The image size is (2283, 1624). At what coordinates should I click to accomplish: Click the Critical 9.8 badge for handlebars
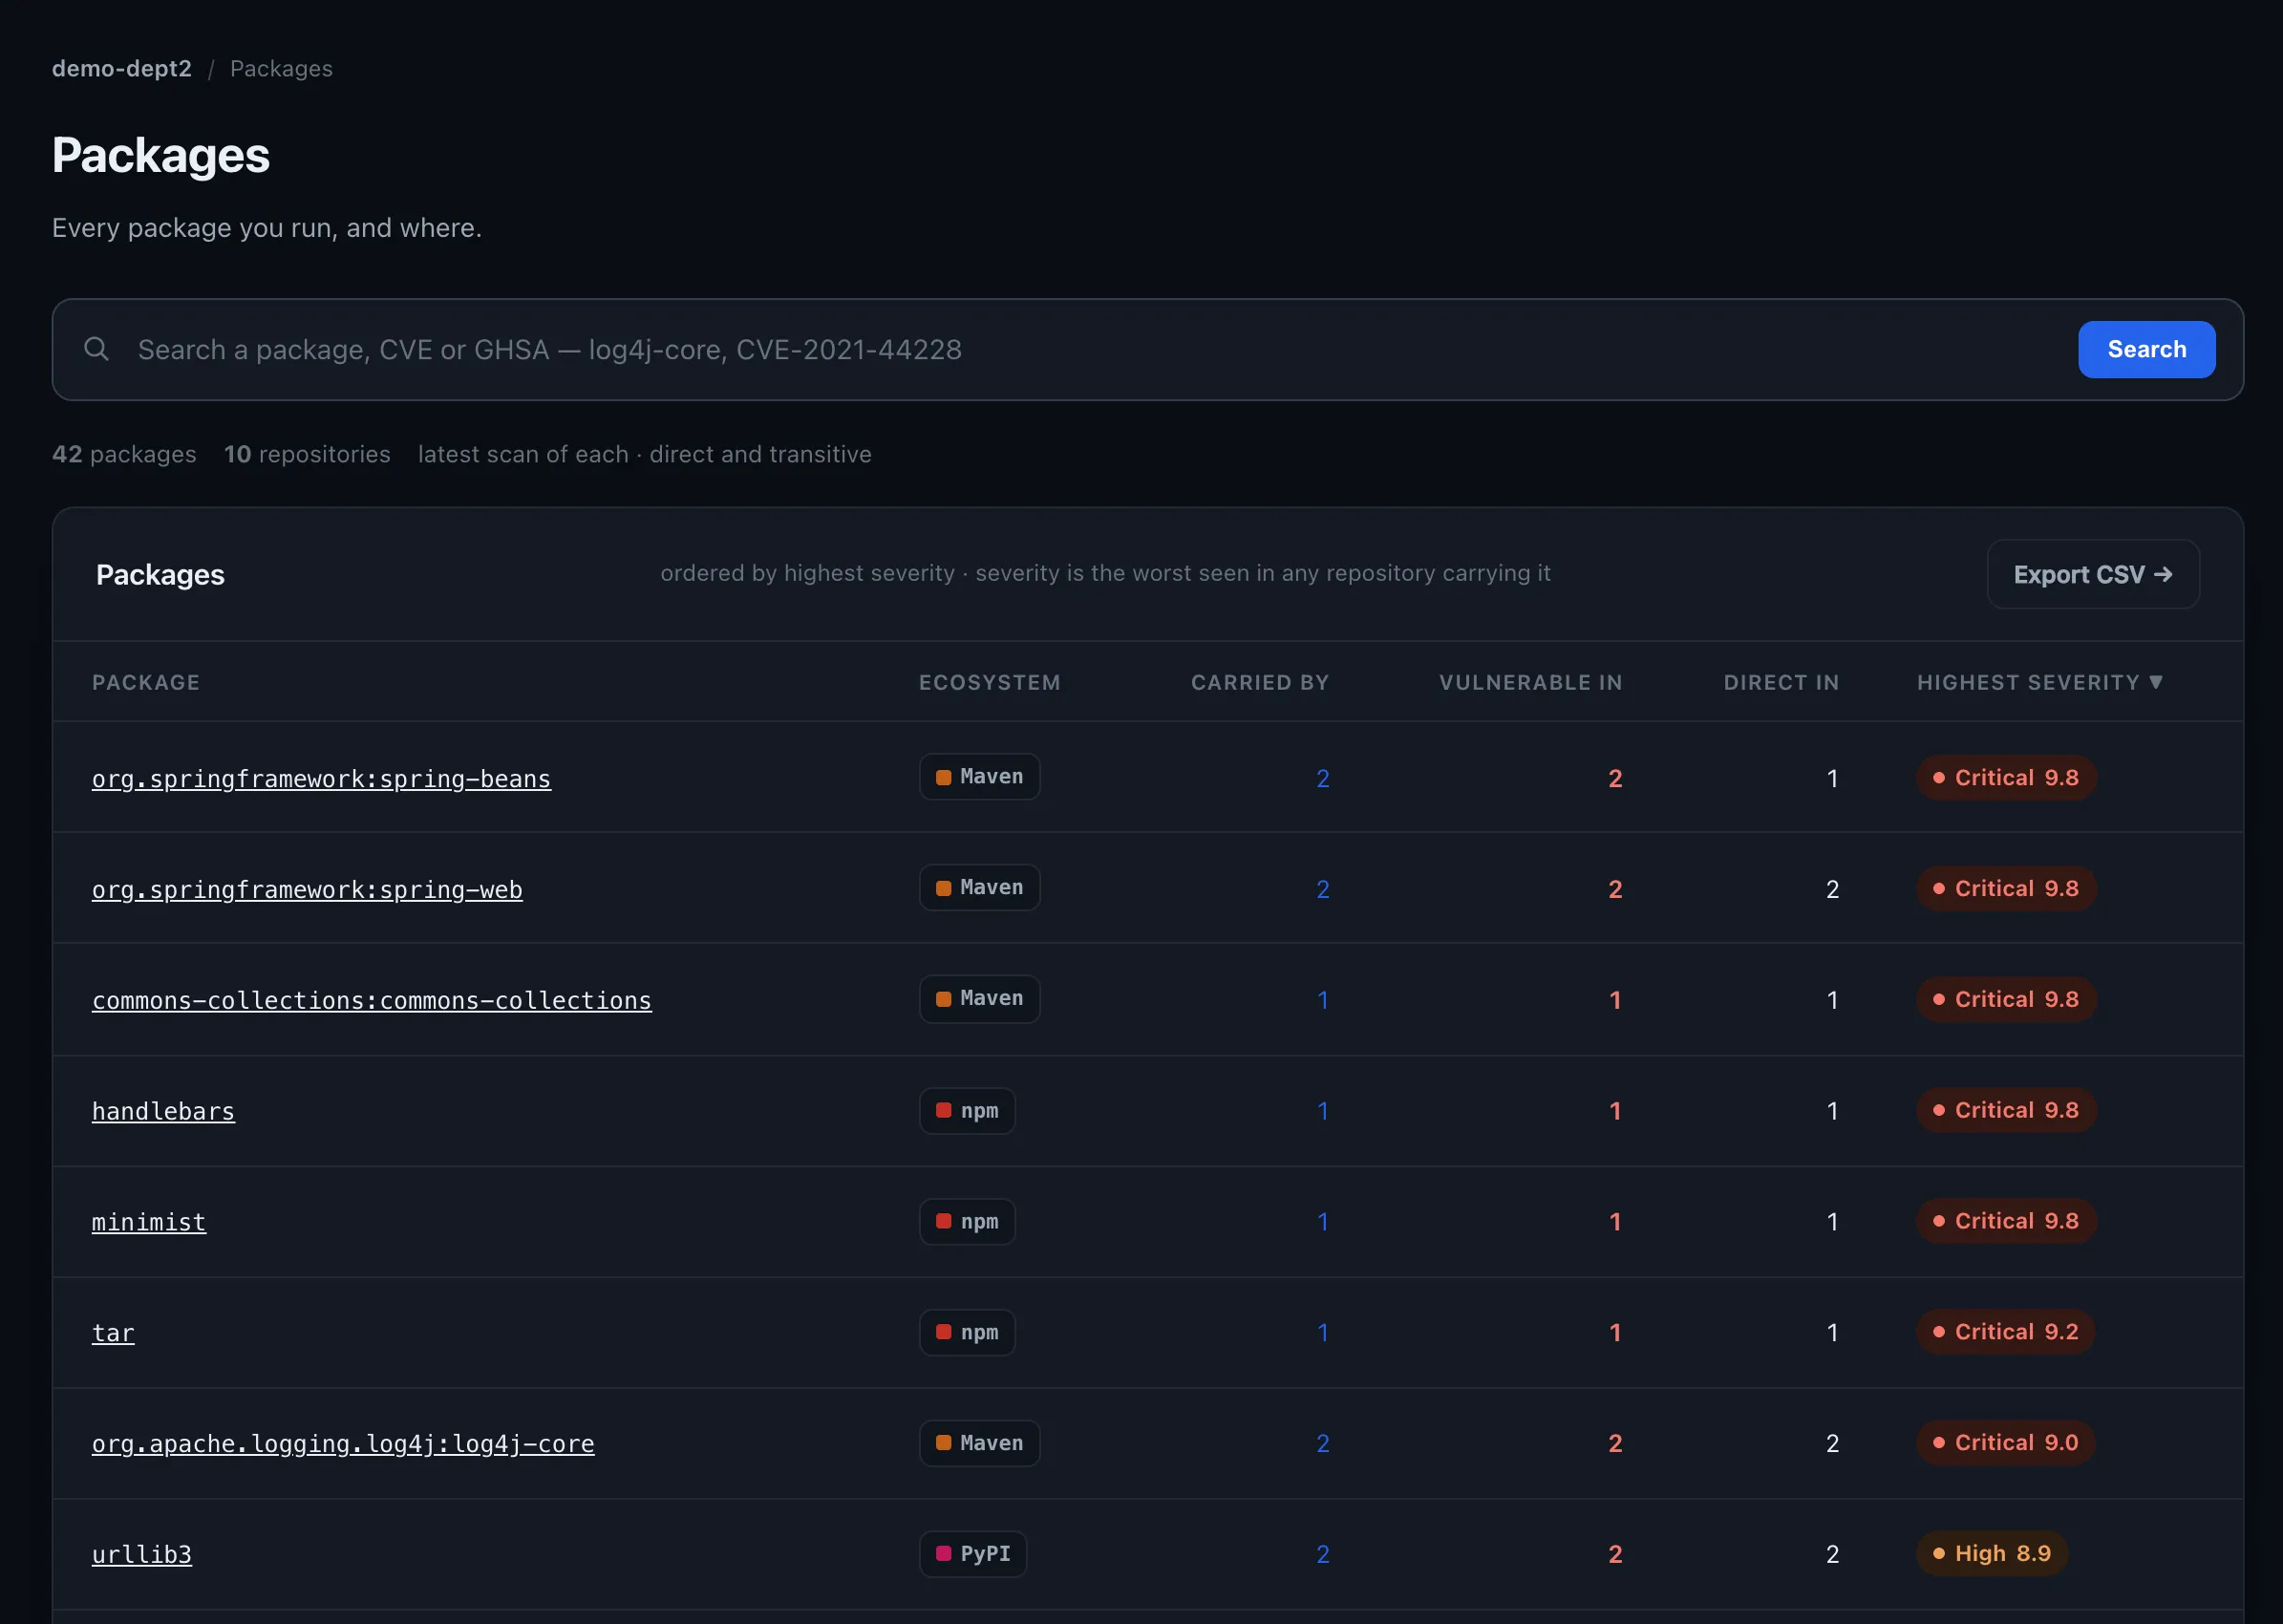(x=2005, y=1111)
